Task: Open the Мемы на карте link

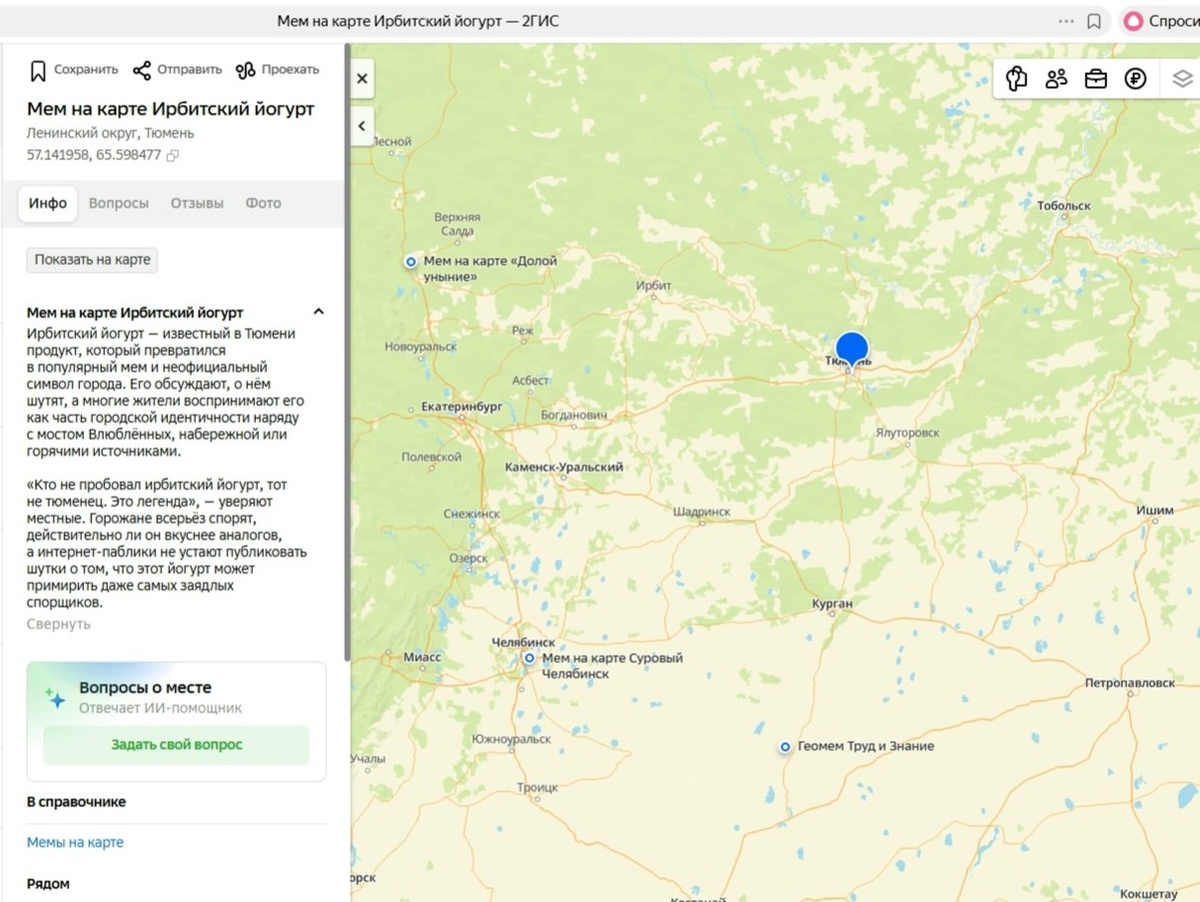Action: coord(75,842)
